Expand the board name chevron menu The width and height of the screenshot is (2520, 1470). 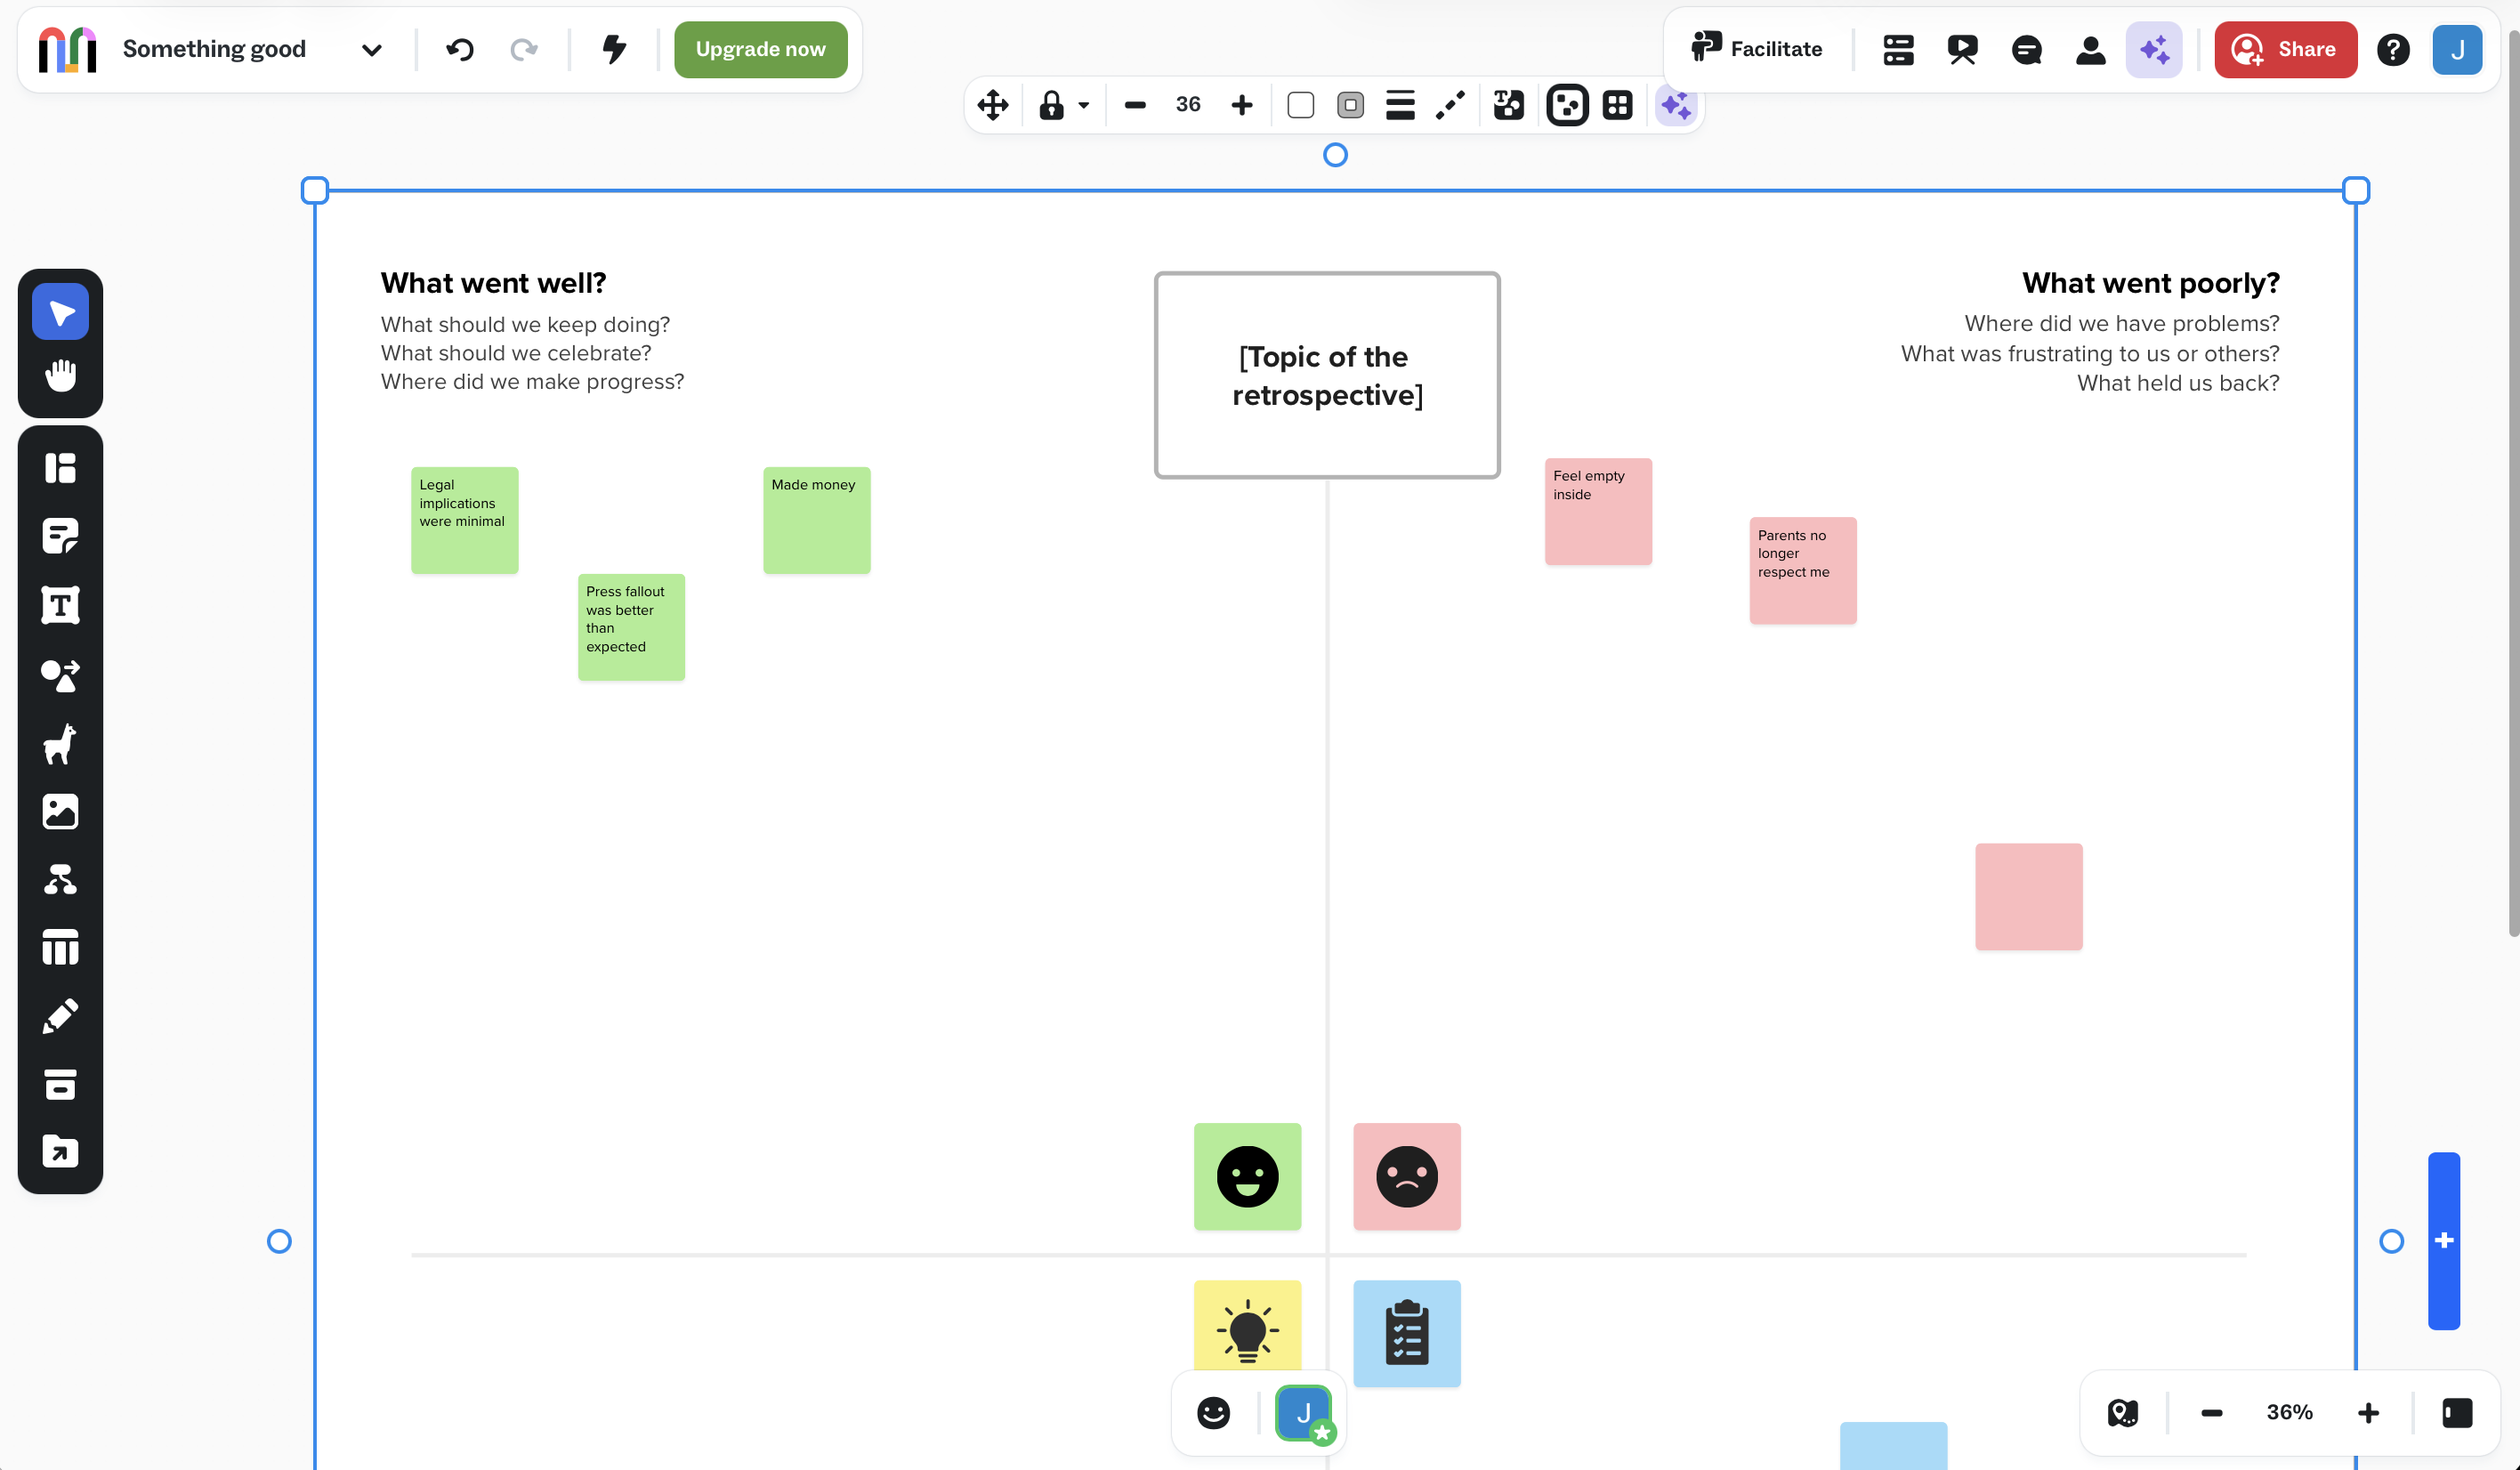point(371,50)
